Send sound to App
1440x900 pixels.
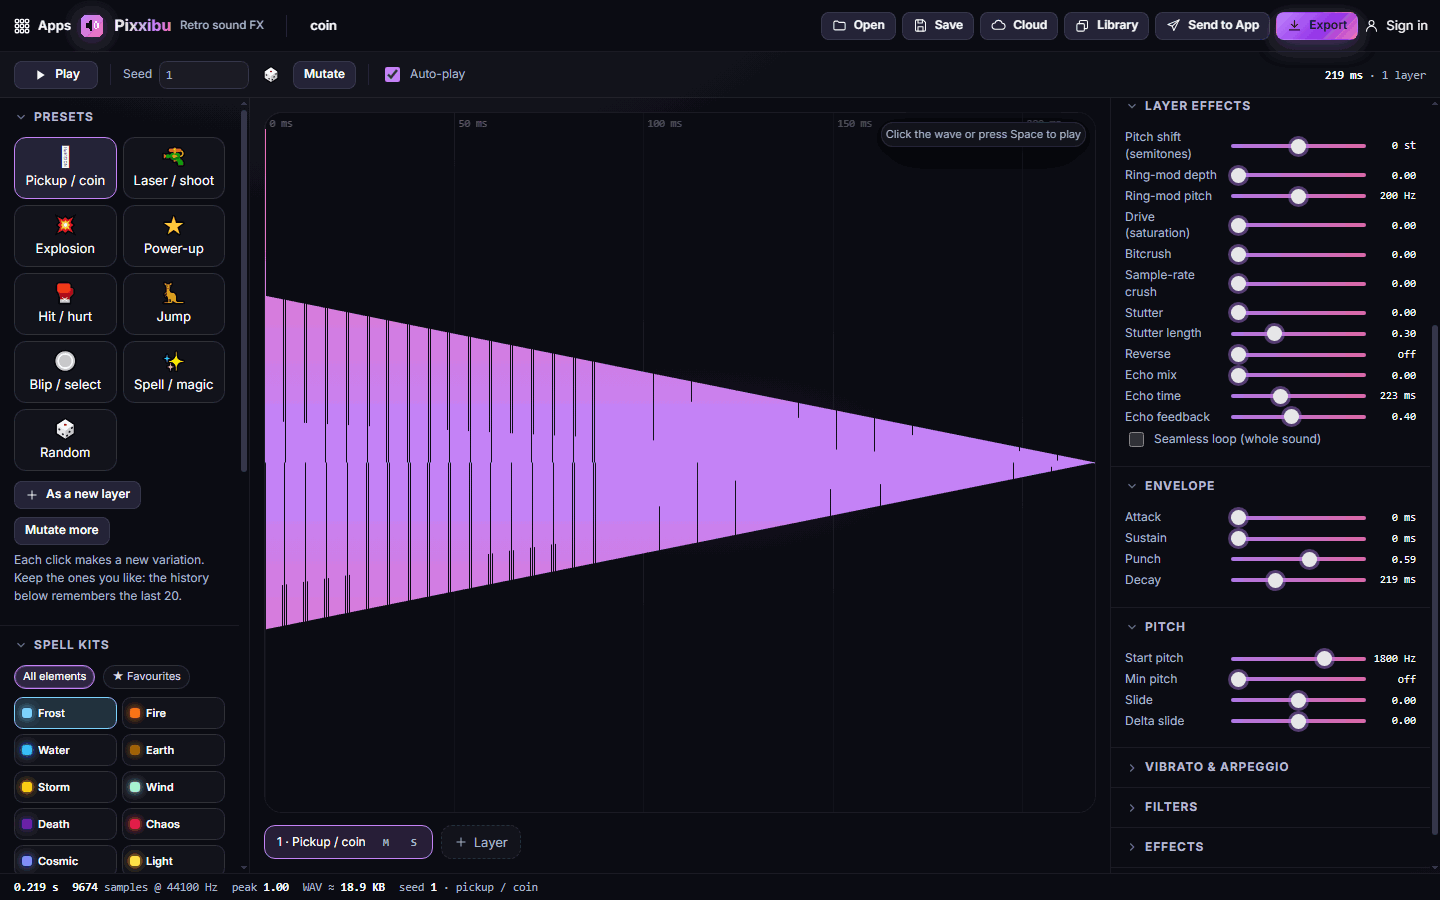pos(1213,26)
